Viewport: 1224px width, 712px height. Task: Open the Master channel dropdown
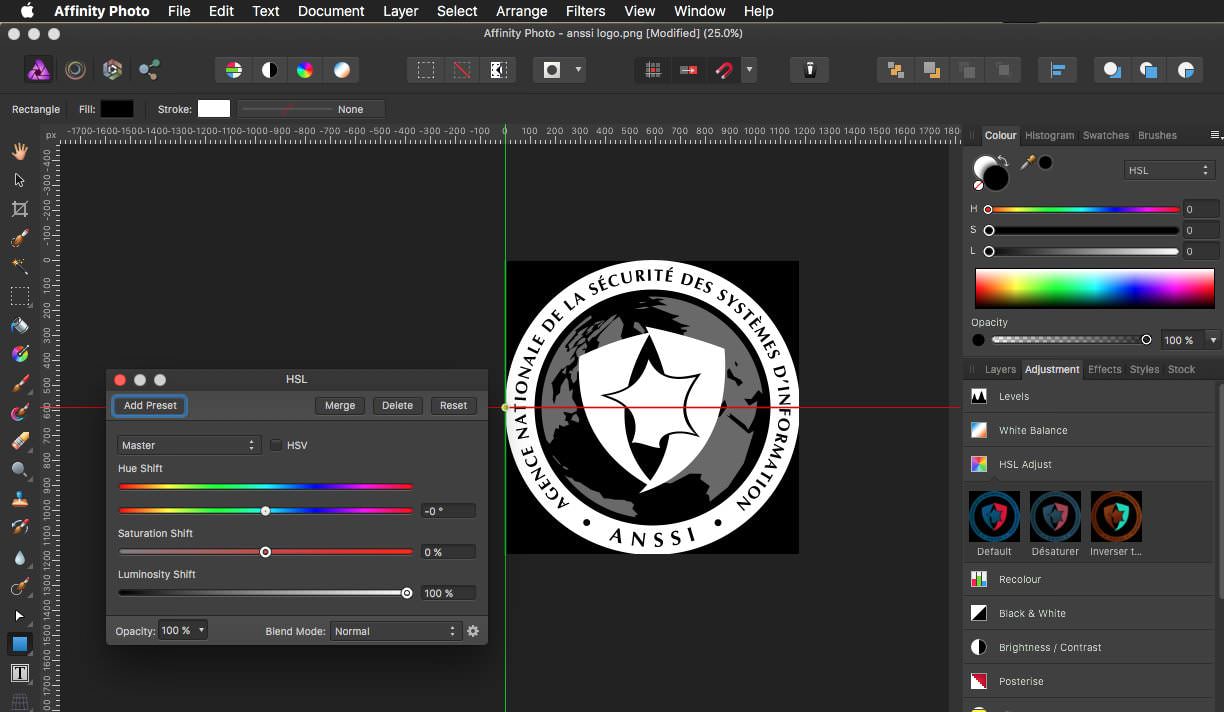189,445
